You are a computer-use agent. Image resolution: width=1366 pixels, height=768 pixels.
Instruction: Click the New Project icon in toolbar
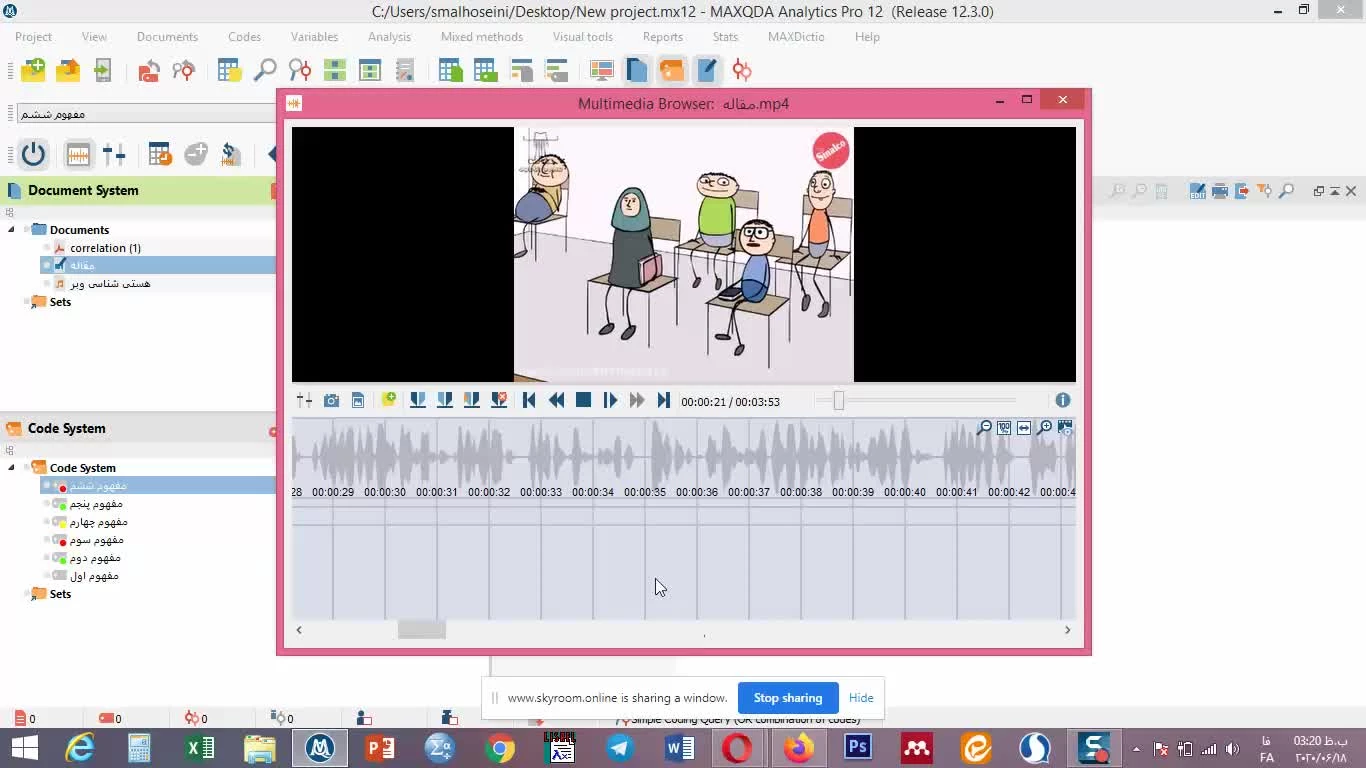[33, 70]
